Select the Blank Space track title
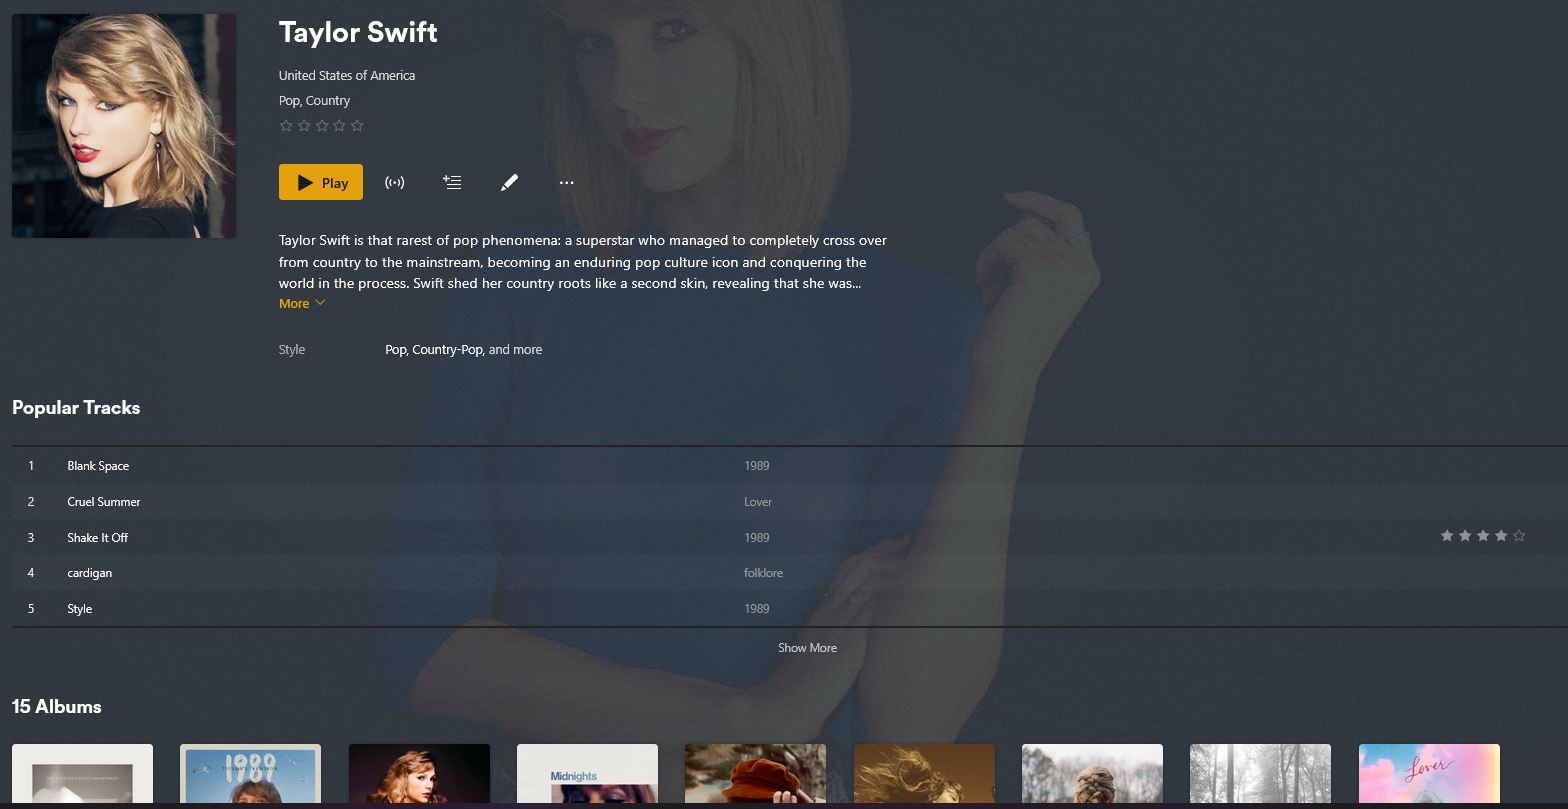1568x809 pixels. 98,466
